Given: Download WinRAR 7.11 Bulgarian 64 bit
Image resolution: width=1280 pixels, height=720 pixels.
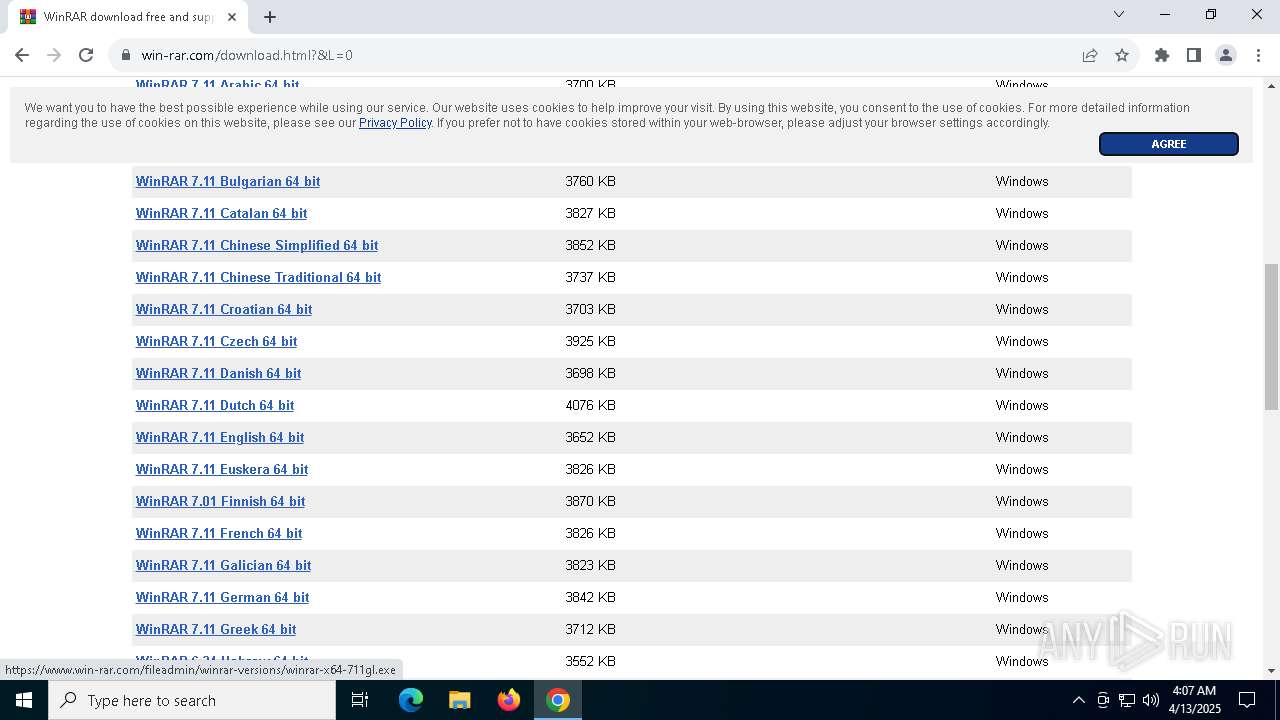Looking at the screenshot, I should tap(228, 181).
